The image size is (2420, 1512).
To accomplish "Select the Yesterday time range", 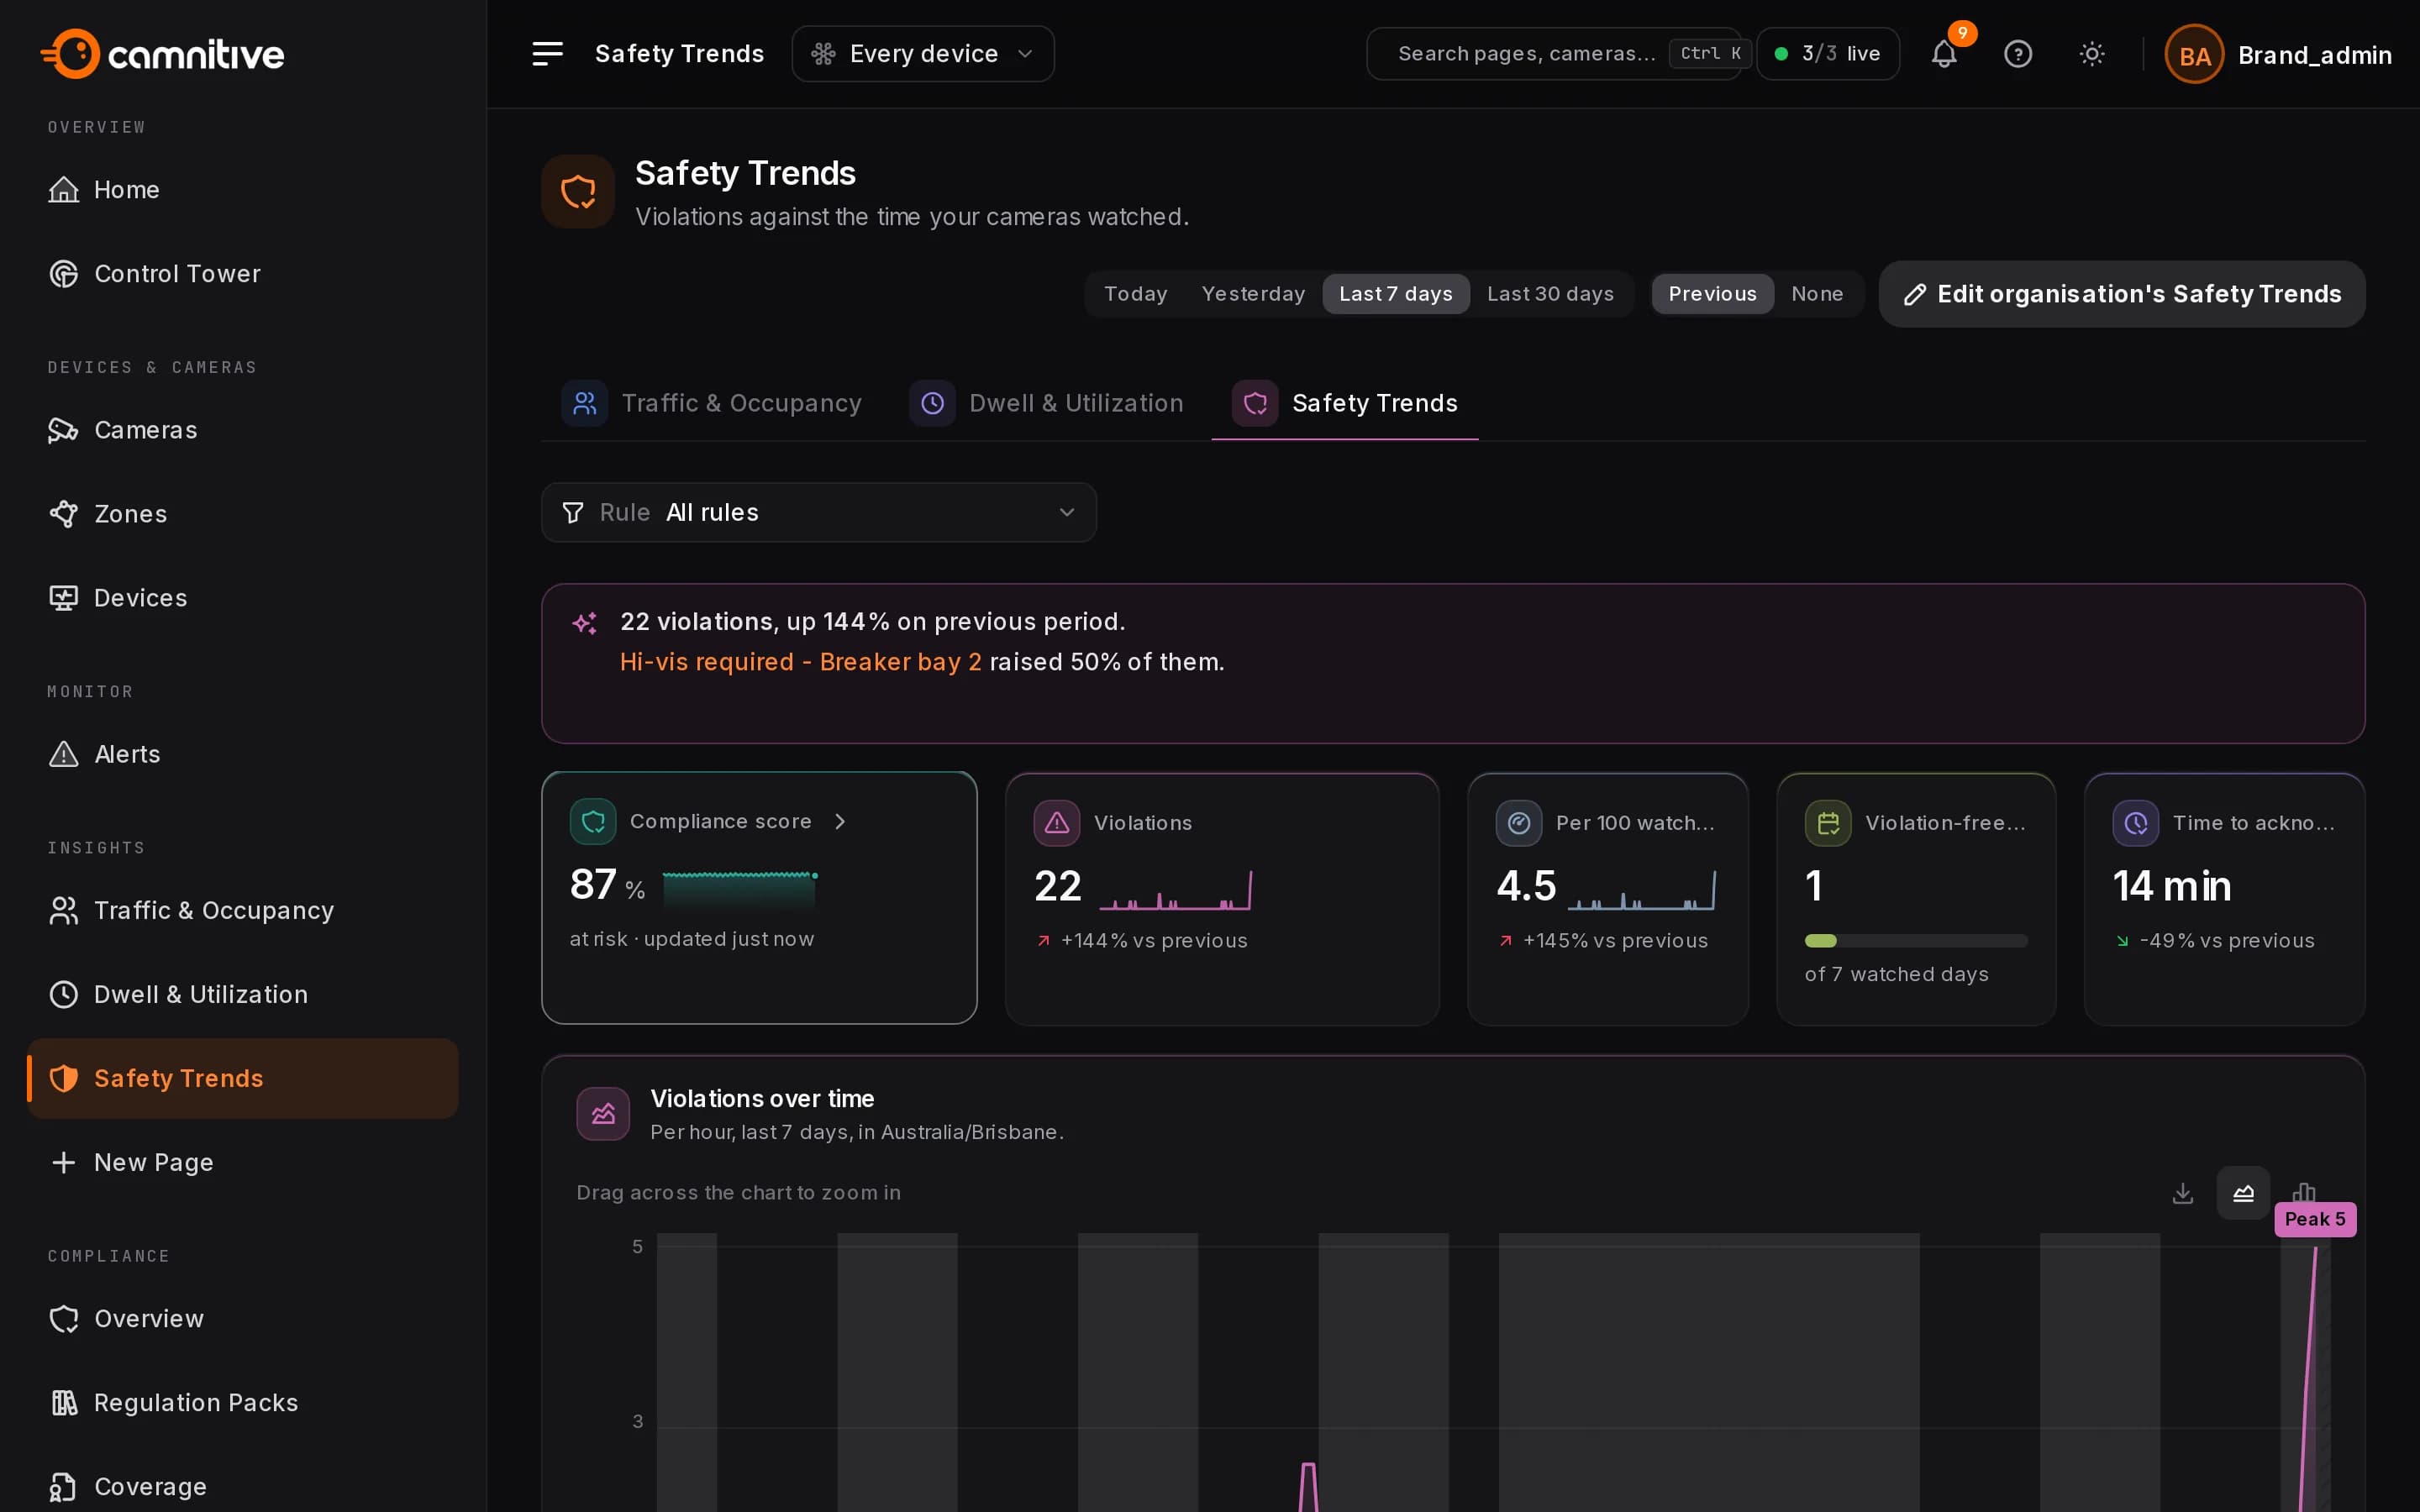I will point(1253,294).
